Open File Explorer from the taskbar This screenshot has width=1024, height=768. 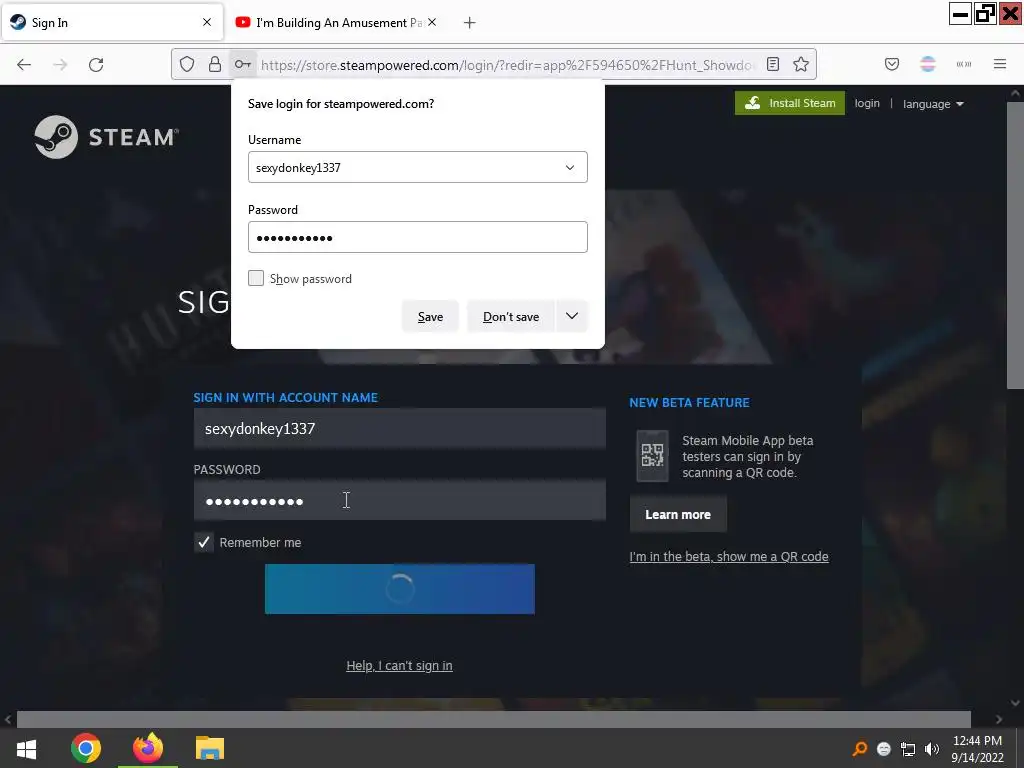click(x=210, y=748)
